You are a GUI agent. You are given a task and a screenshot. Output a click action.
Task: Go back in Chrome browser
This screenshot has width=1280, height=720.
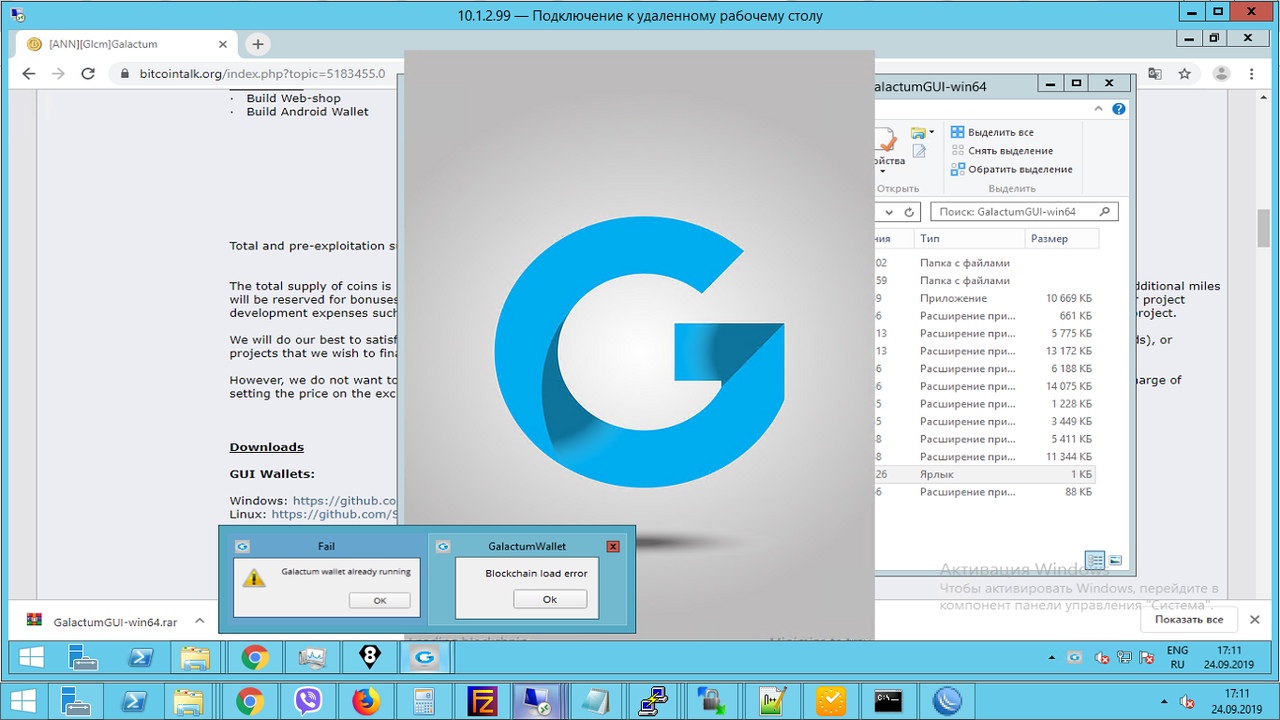point(28,74)
